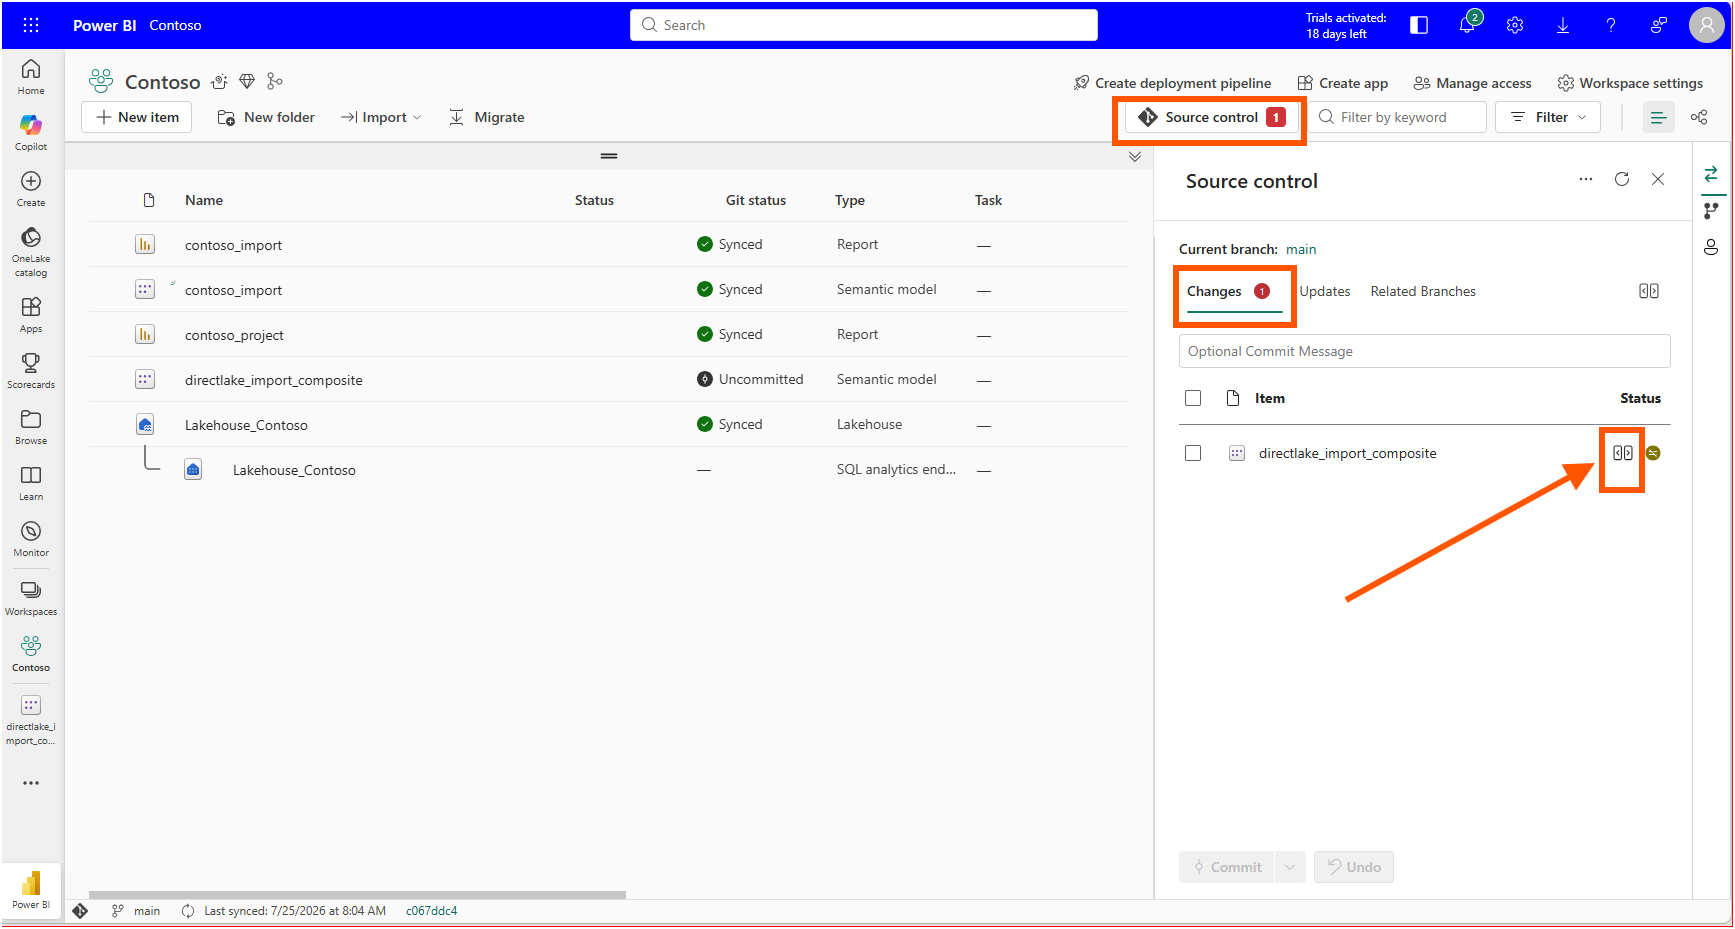
Task: Open the download menu in header
Action: point(1563,25)
